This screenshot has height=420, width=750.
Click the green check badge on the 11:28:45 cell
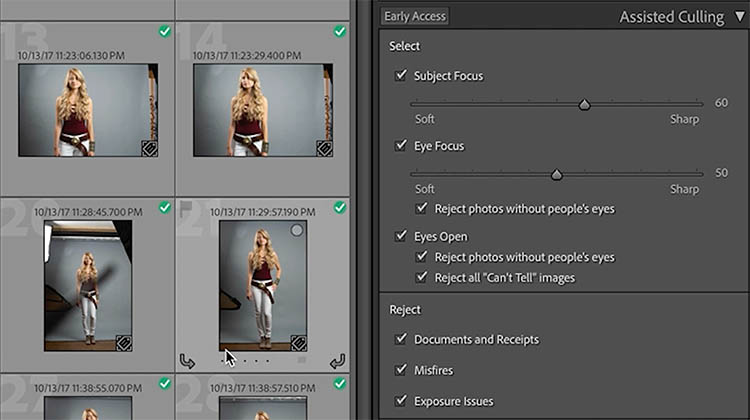[165, 208]
